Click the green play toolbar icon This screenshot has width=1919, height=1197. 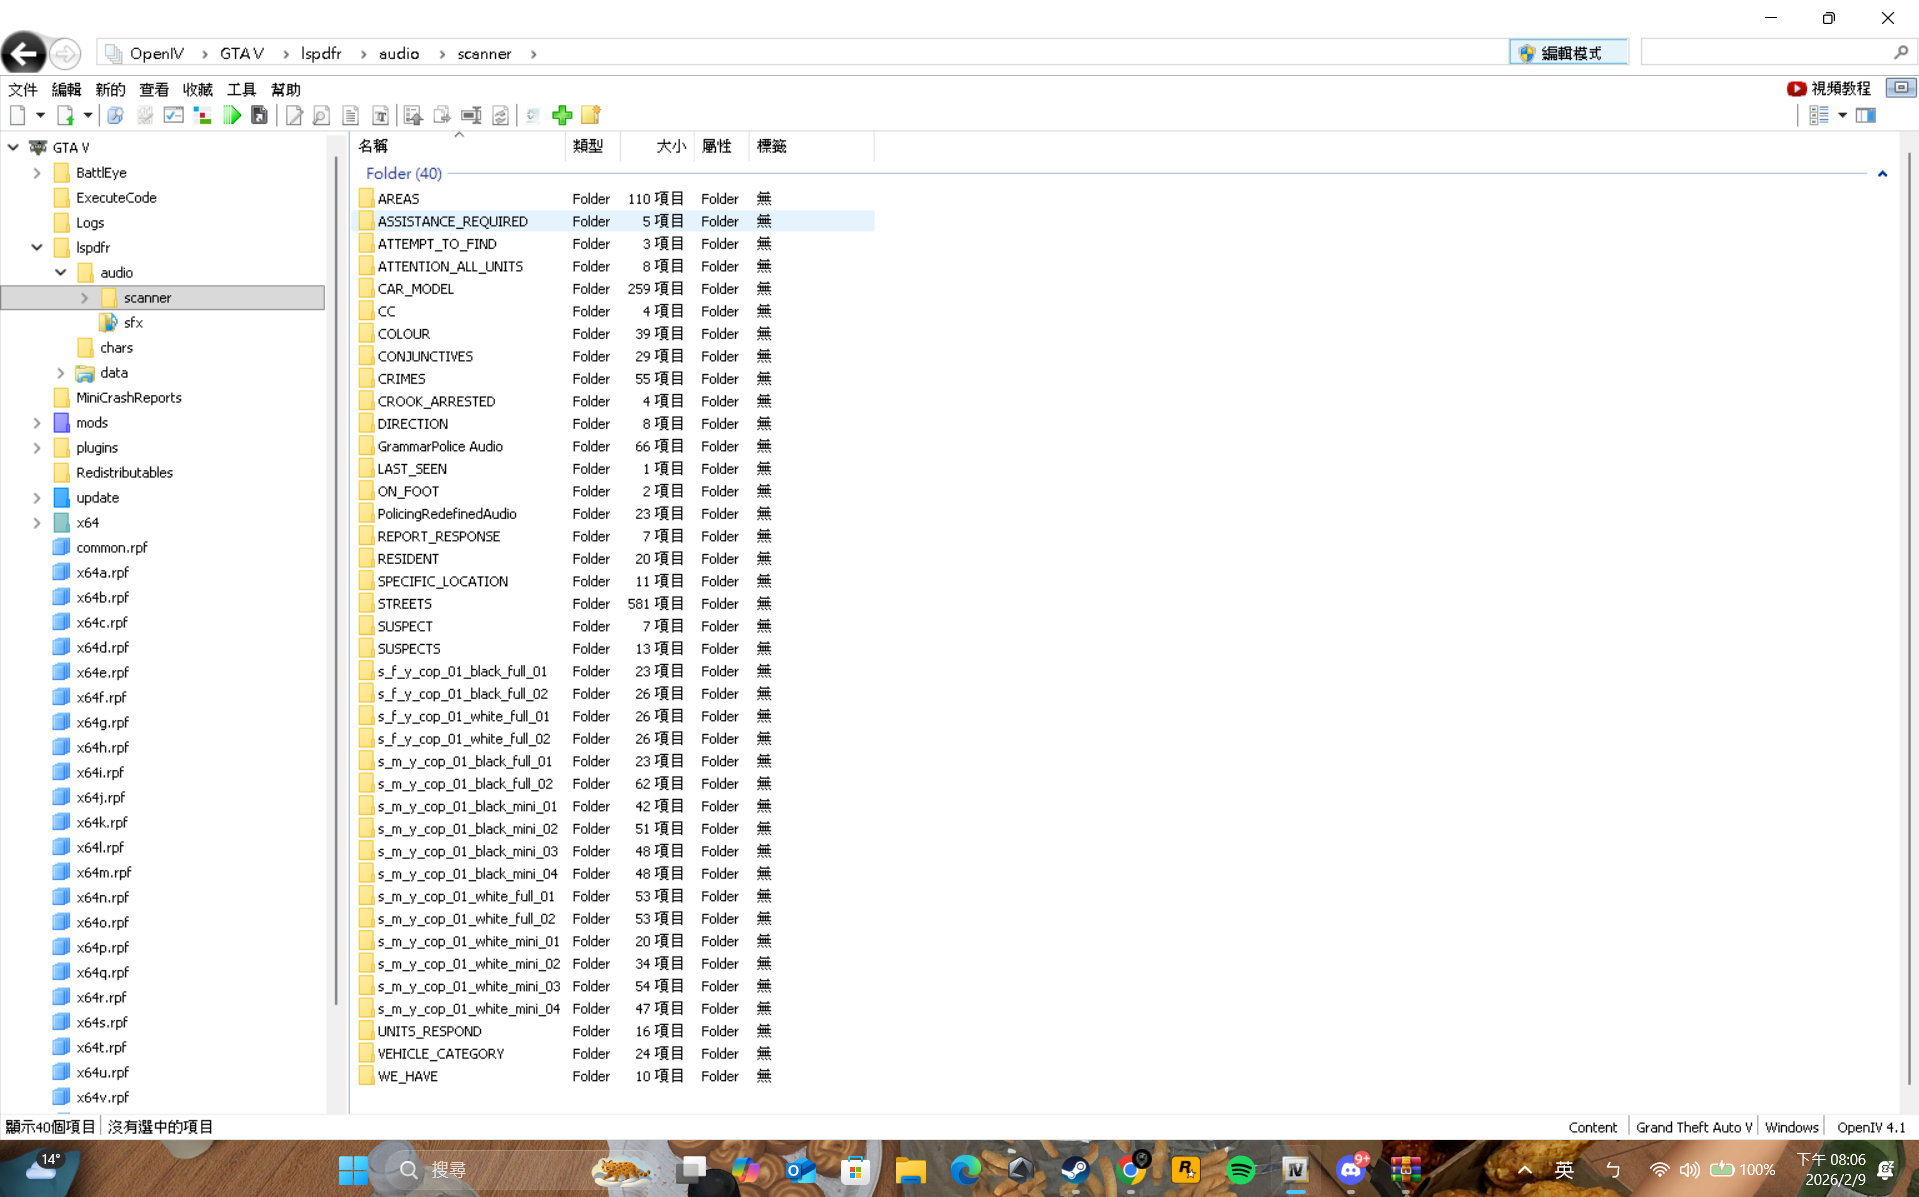click(x=232, y=115)
